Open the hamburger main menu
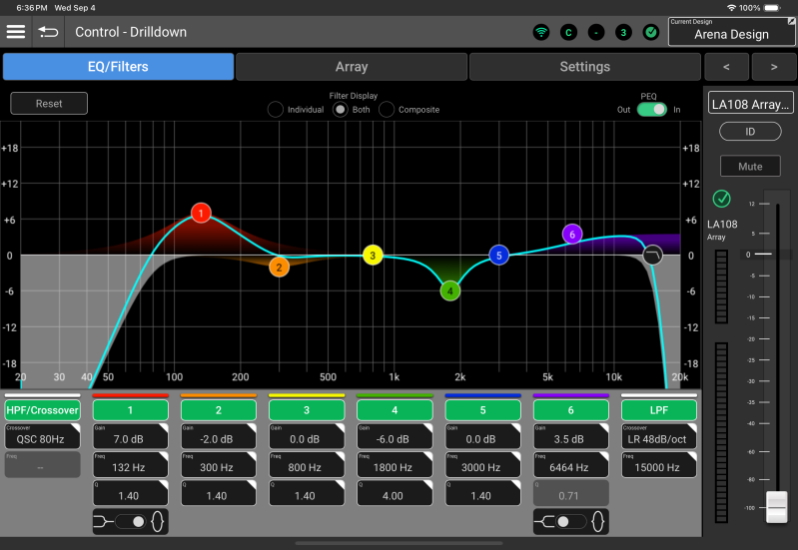This screenshot has width=798, height=550. 16,32
